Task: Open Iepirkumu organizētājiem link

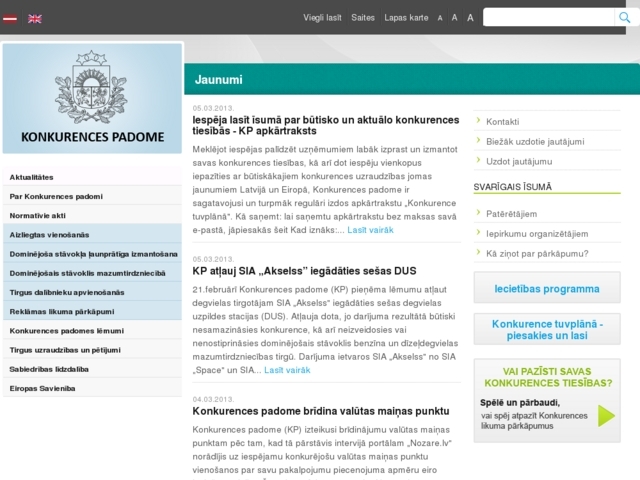Action: [x=537, y=234]
